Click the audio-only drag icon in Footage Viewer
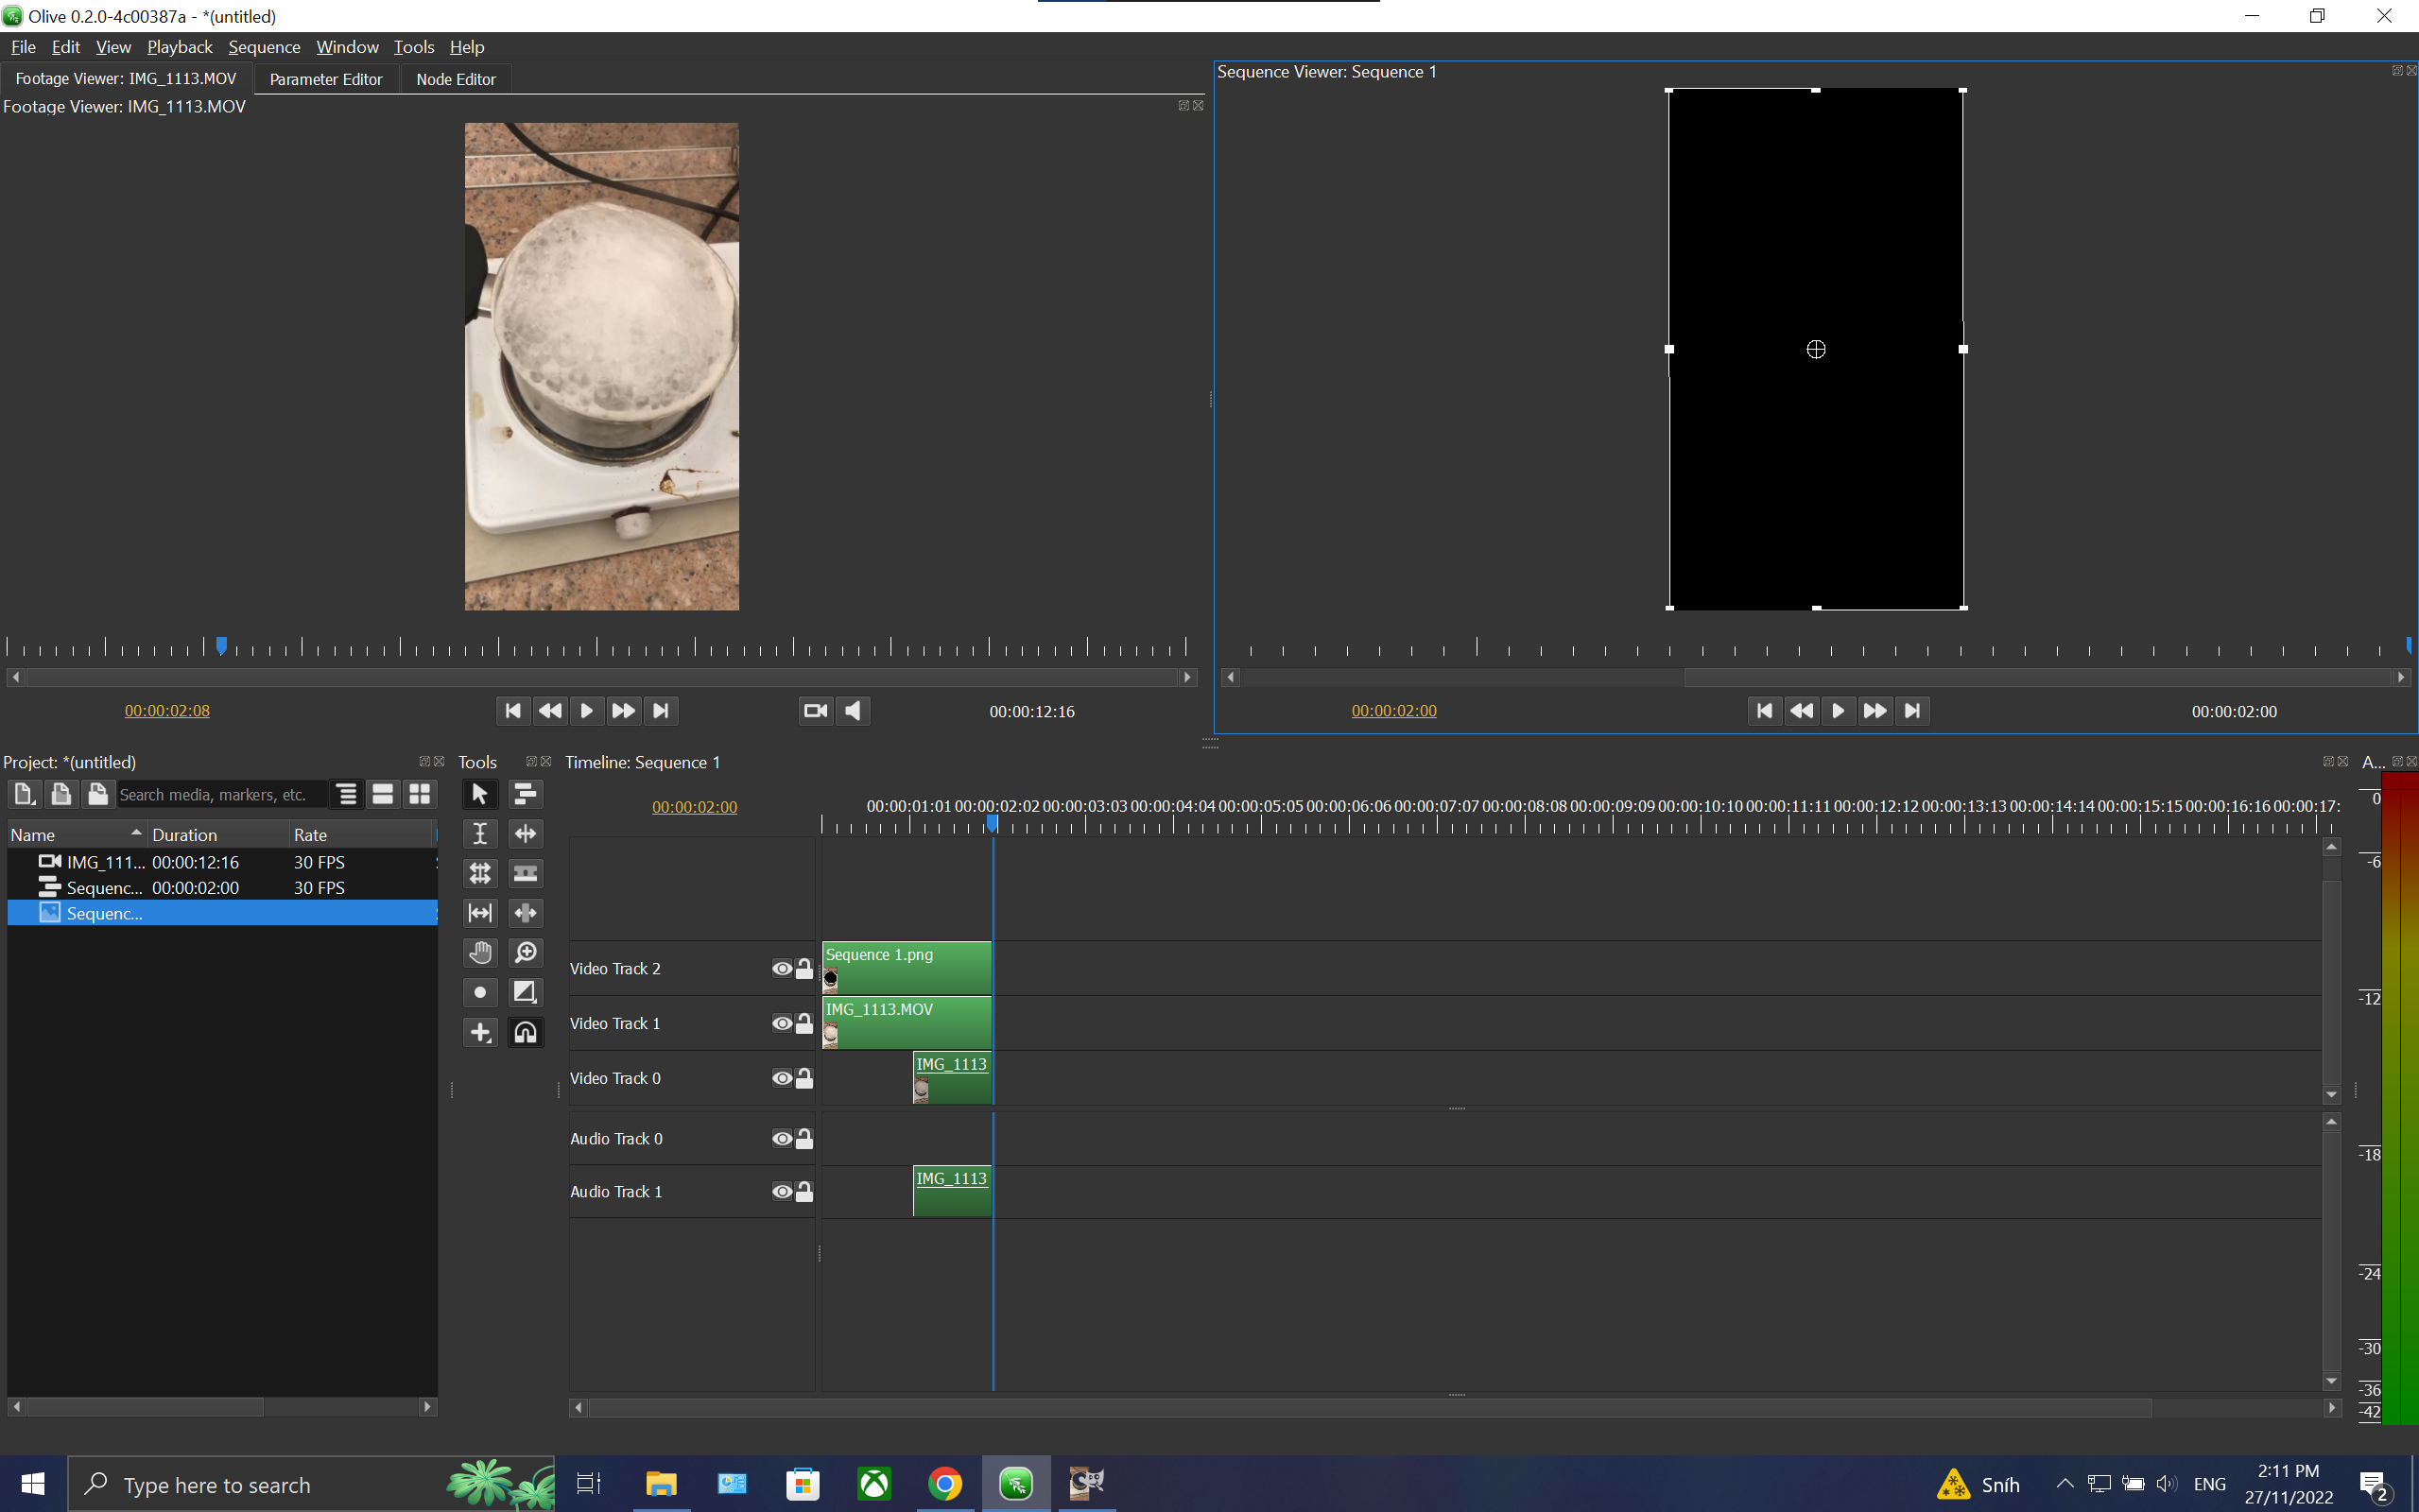The image size is (2419, 1512). click(852, 711)
